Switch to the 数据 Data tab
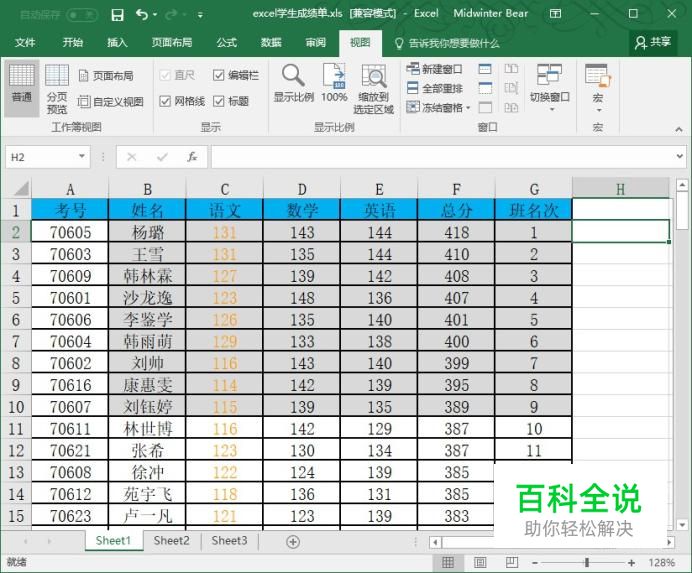The image size is (692, 573). 271,43
